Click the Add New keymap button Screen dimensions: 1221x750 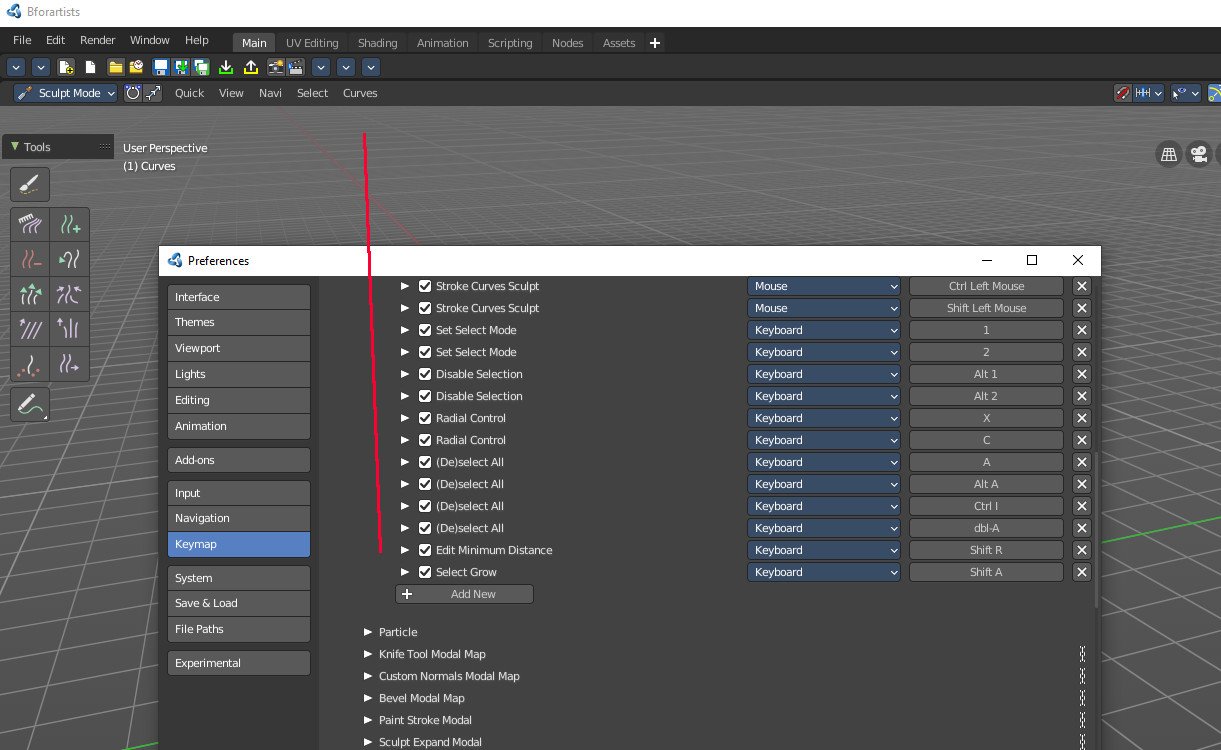point(465,594)
